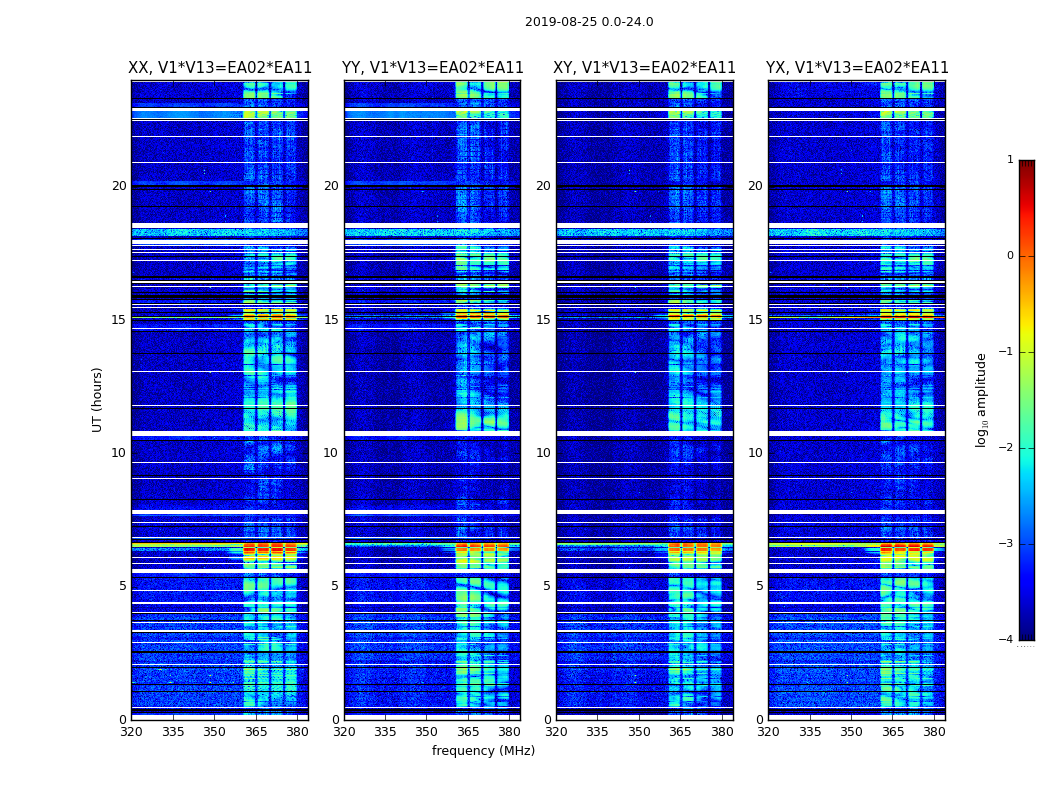Click the yellow band at 15 hours in YY plot
The width and height of the screenshot is (1050, 800).
pyautogui.click(x=482, y=314)
